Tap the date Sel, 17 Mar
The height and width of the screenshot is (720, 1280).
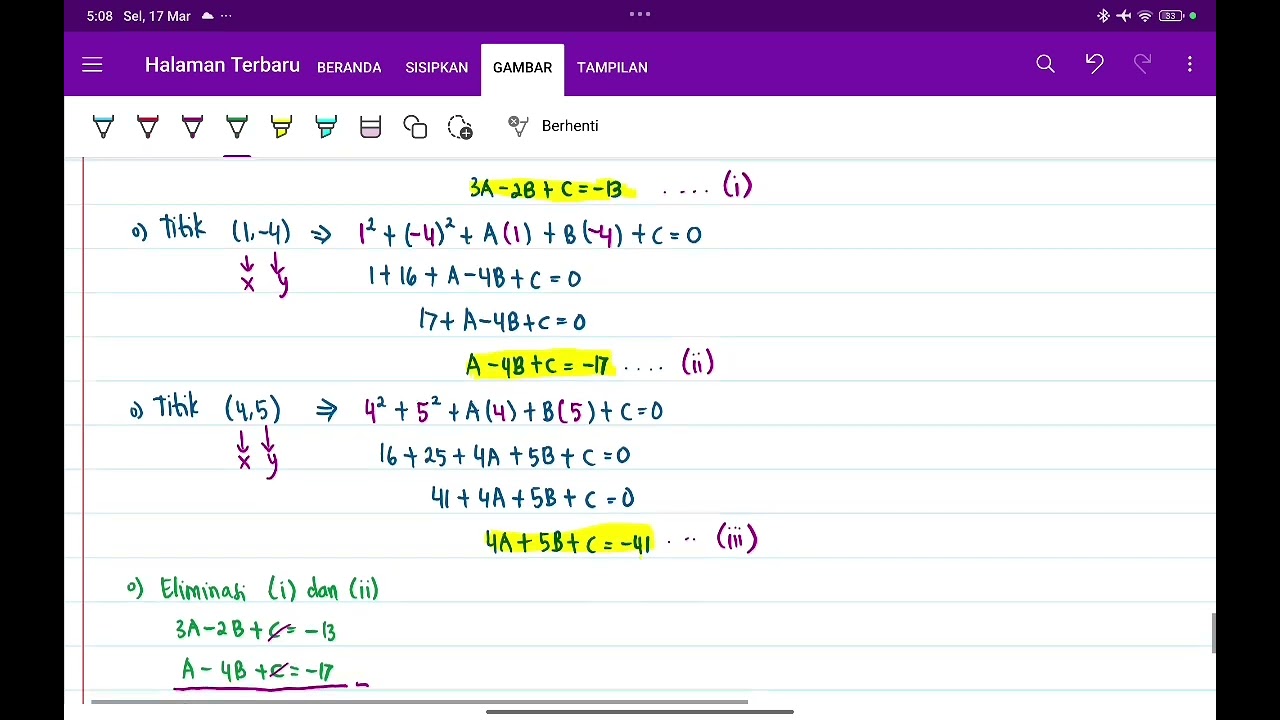click(x=157, y=16)
